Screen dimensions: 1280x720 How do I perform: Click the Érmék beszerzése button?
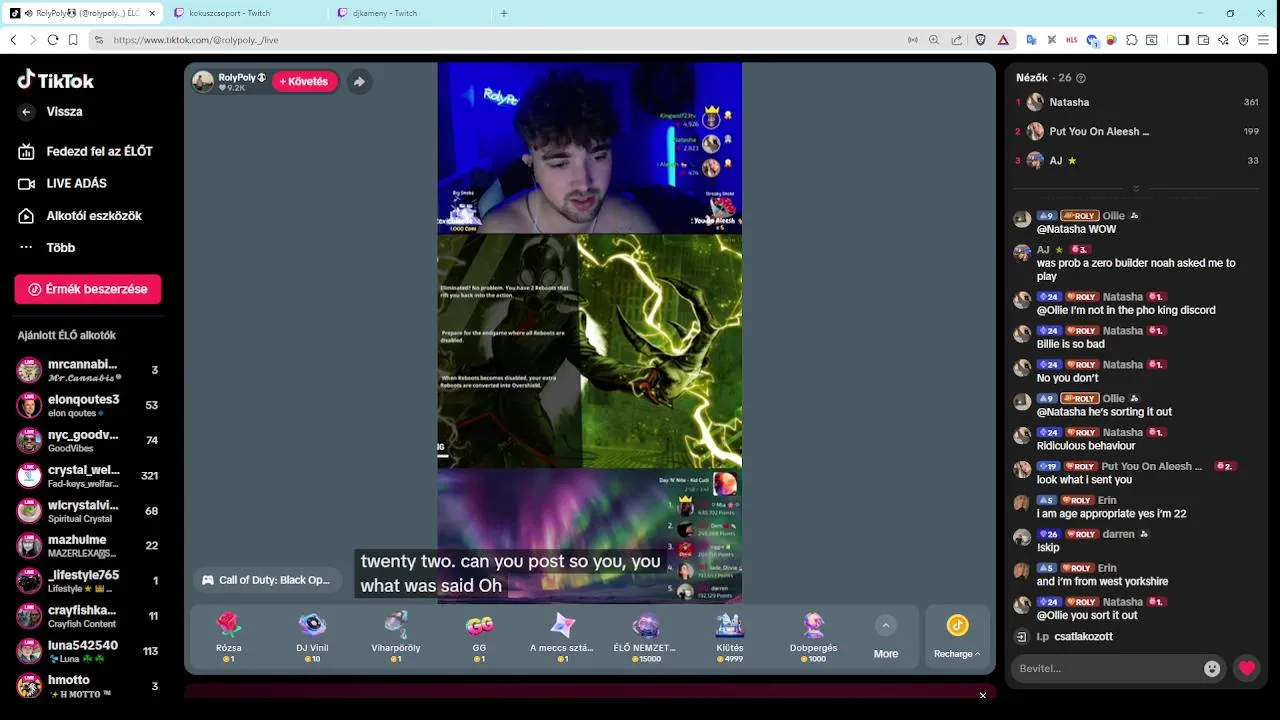pos(88,289)
